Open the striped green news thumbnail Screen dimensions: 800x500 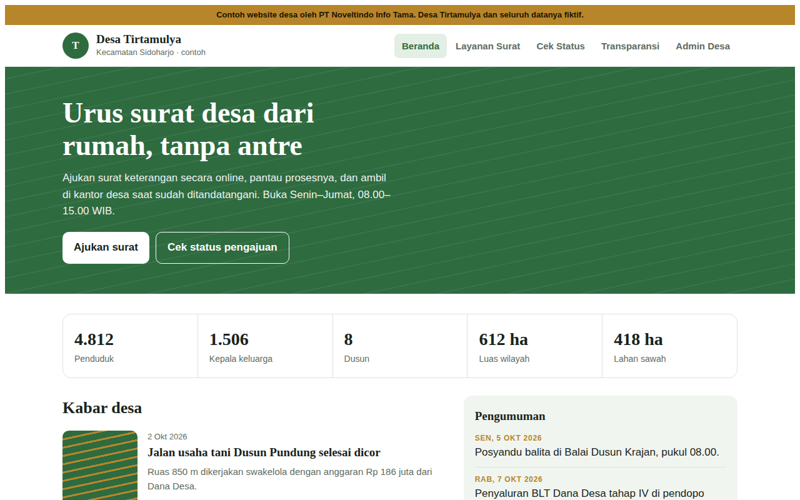pyautogui.click(x=100, y=465)
